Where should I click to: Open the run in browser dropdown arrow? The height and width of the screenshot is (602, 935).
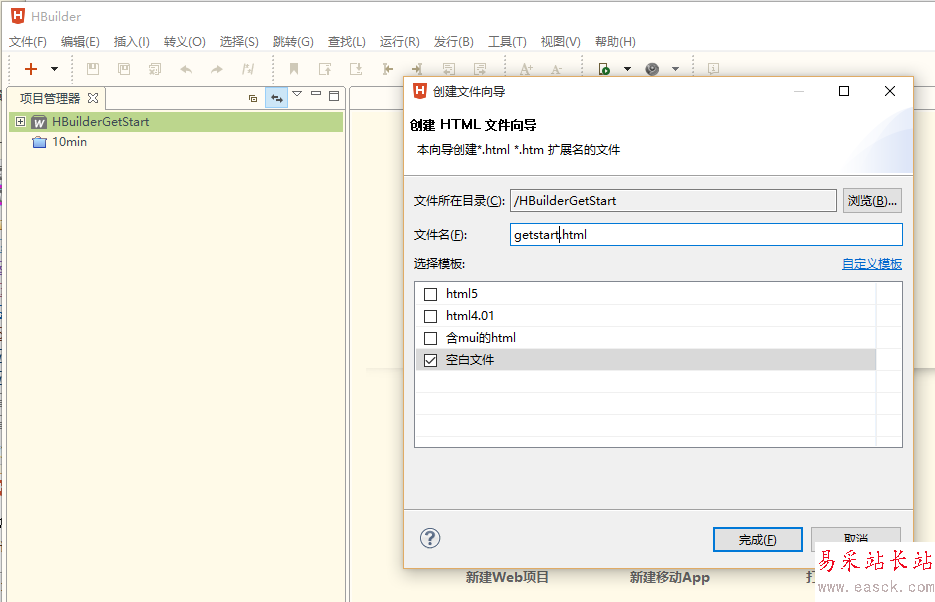click(627, 69)
